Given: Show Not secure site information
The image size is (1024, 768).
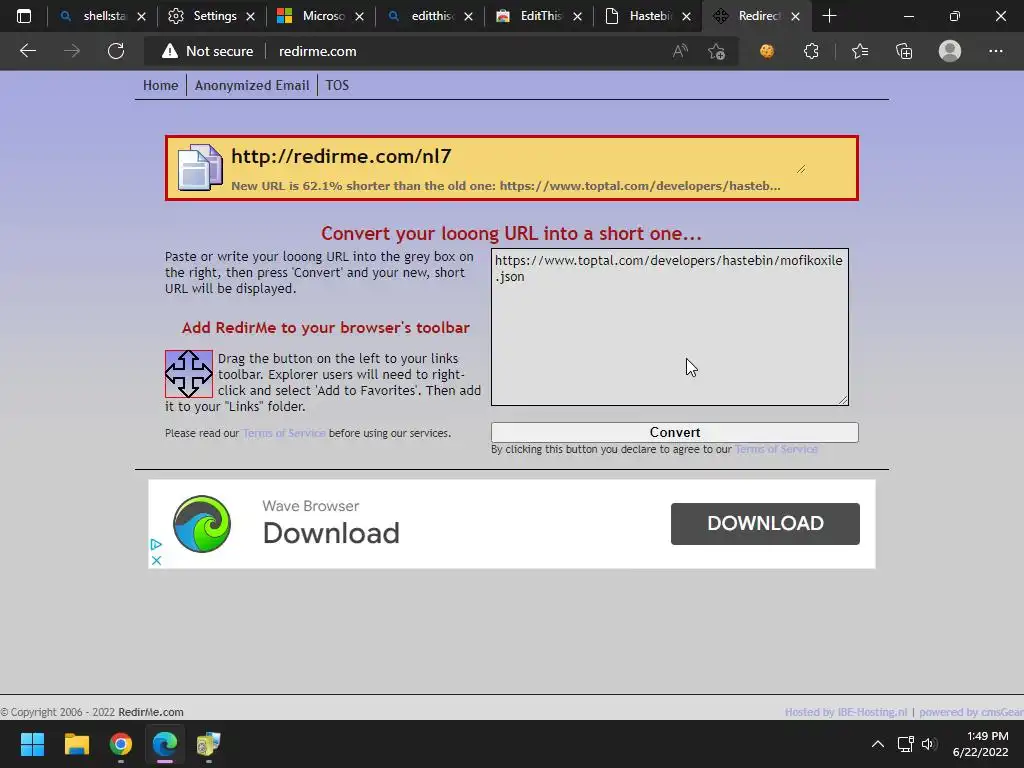Looking at the screenshot, I should coord(207,51).
